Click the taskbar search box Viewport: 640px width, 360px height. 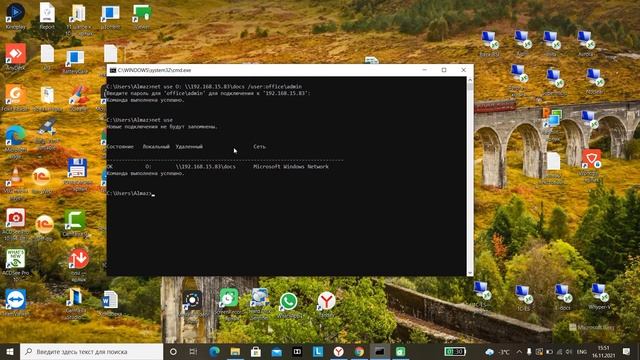coord(91,351)
